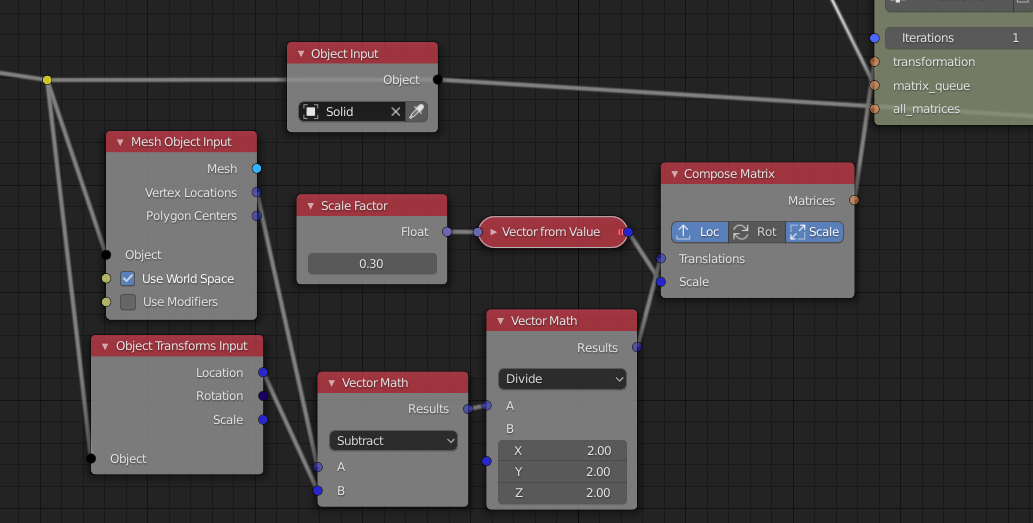Collapse the Scale Factor node
Screen dimensions: 1033x523
pos(310,206)
